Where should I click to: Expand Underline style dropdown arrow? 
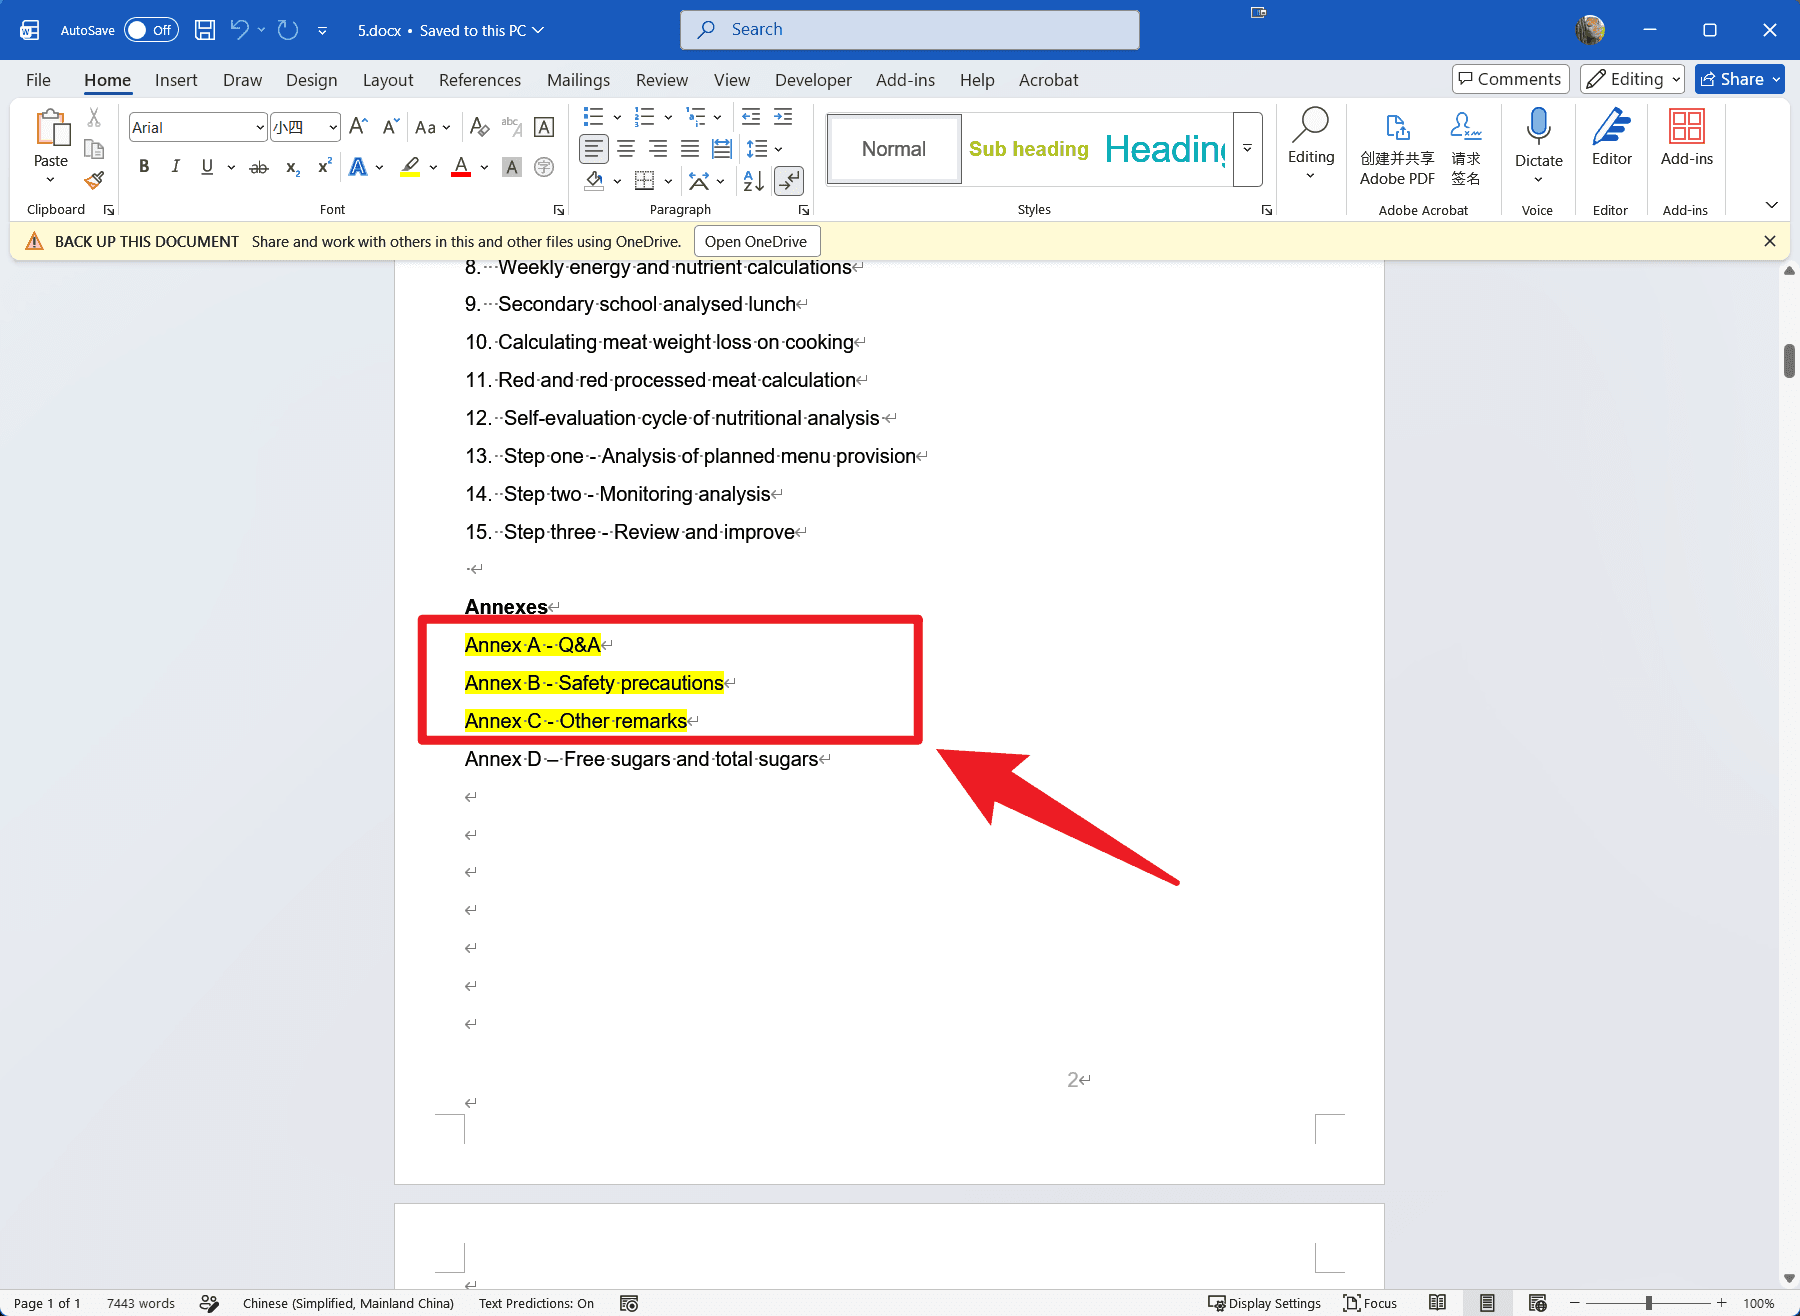click(x=231, y=167)
